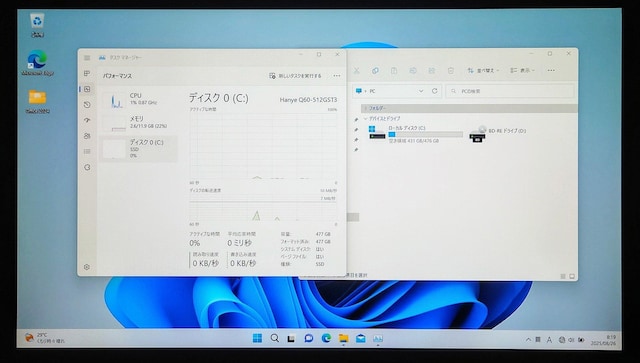Click 新しいタスクを実行する run new task button
This screenshot has height=363, width=640.
(x=295, y=76)
